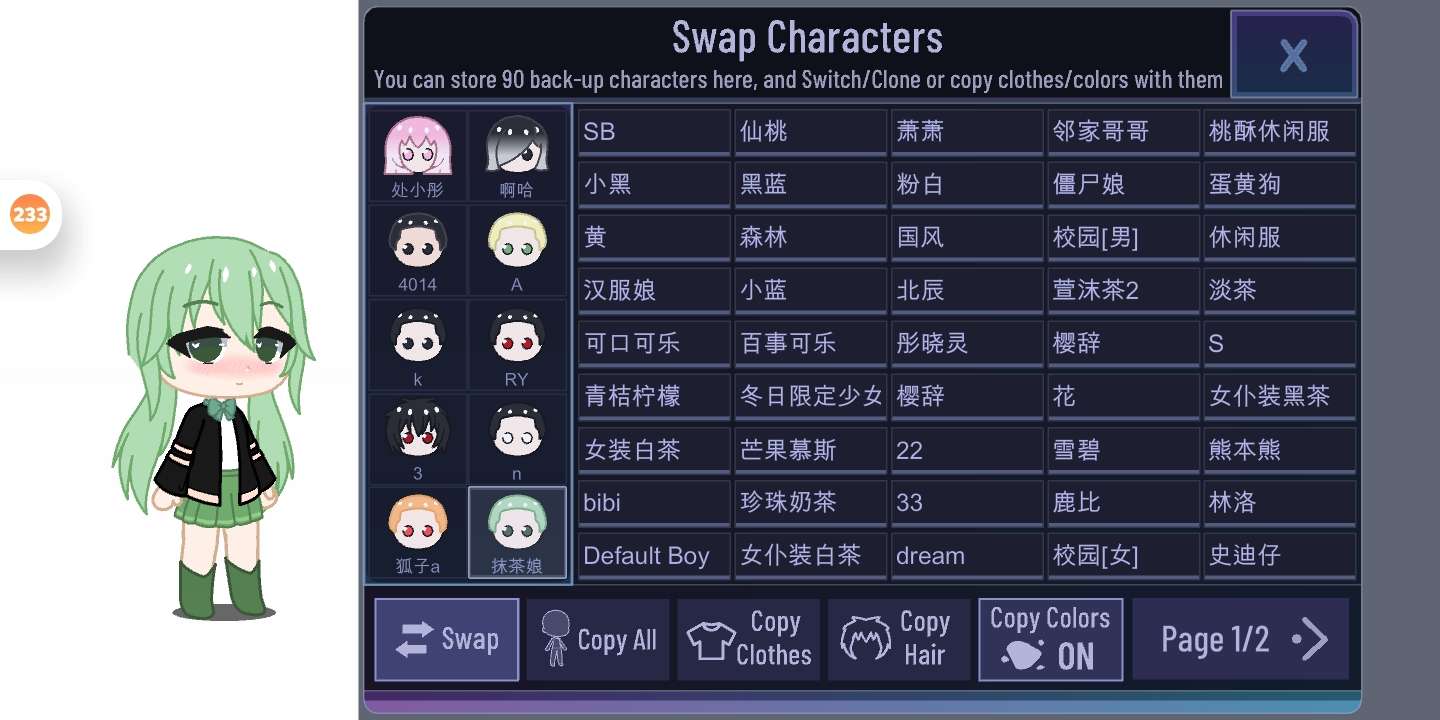Screen dimensions: 1440x720
Task: Tap the orange 233 floating badge
Action: (x=30, y=214)
